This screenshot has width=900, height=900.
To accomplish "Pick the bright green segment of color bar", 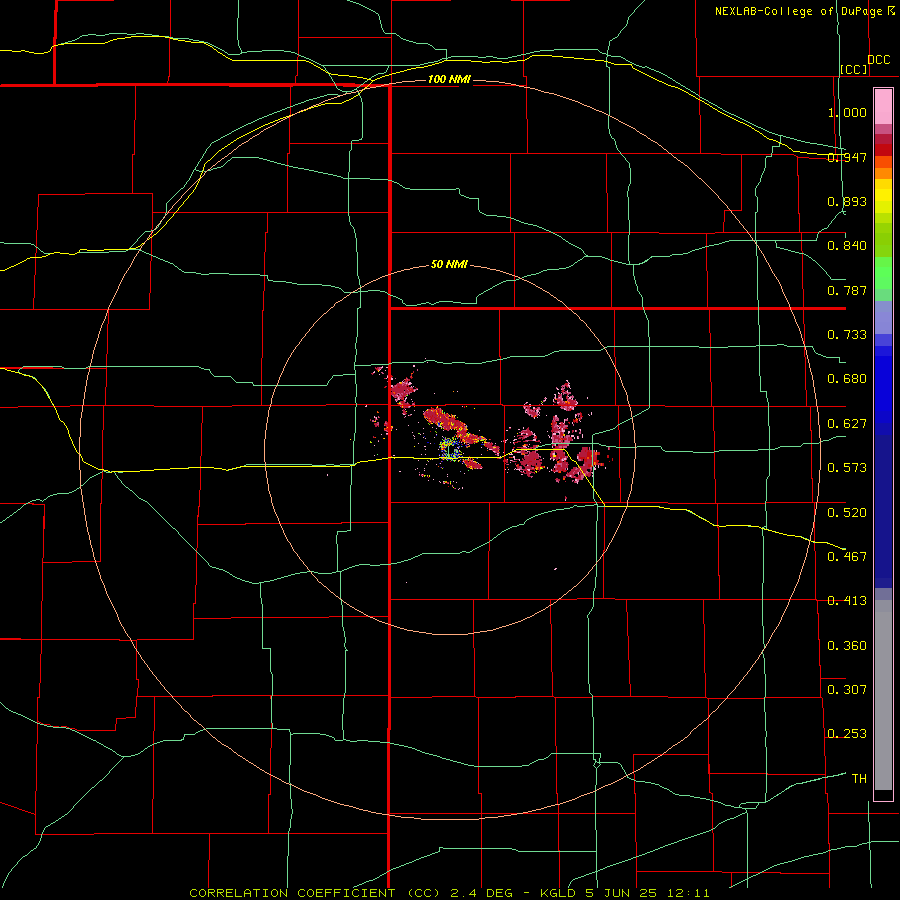I will (883, 273).
